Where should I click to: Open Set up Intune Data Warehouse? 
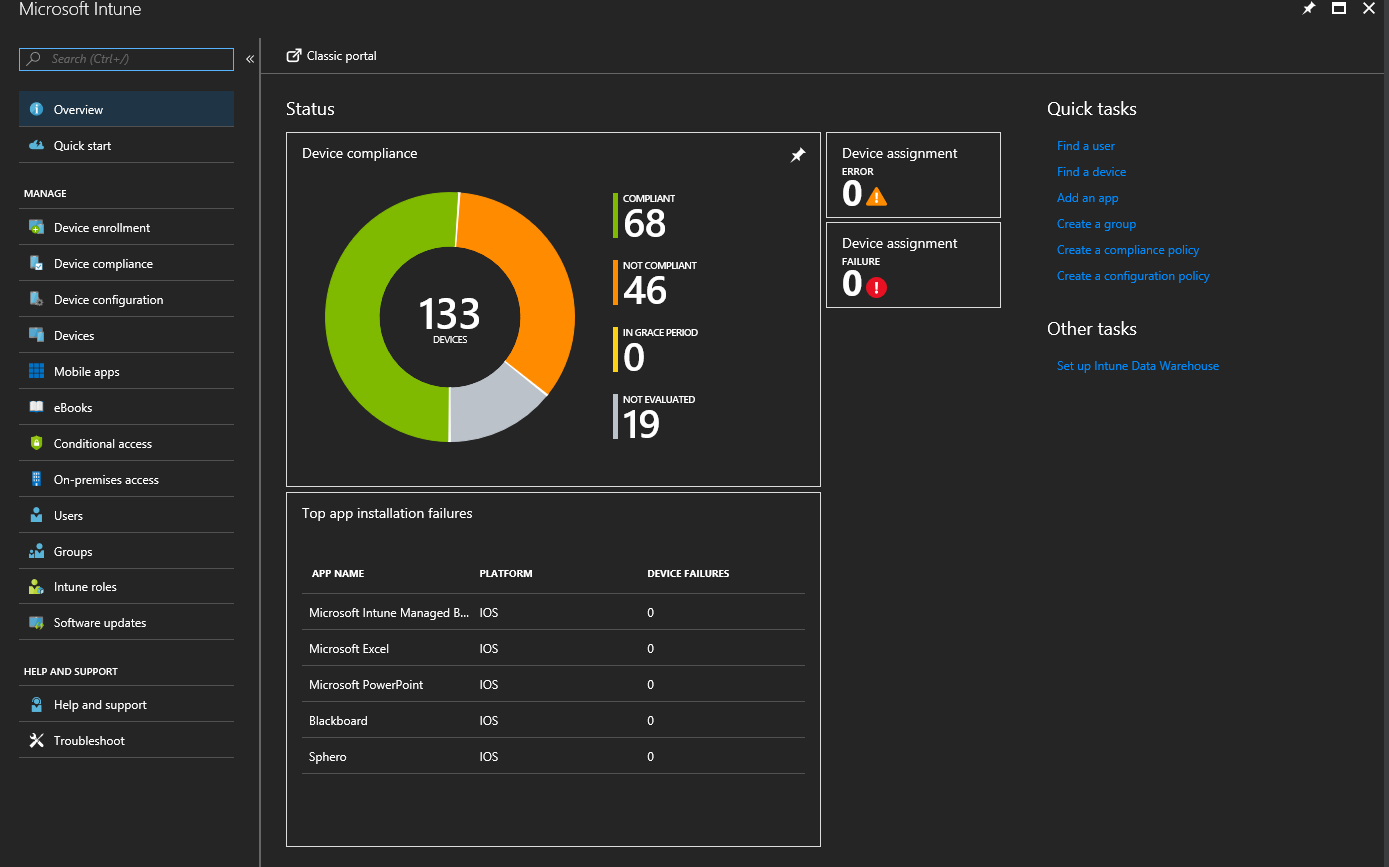point(1138,366)
